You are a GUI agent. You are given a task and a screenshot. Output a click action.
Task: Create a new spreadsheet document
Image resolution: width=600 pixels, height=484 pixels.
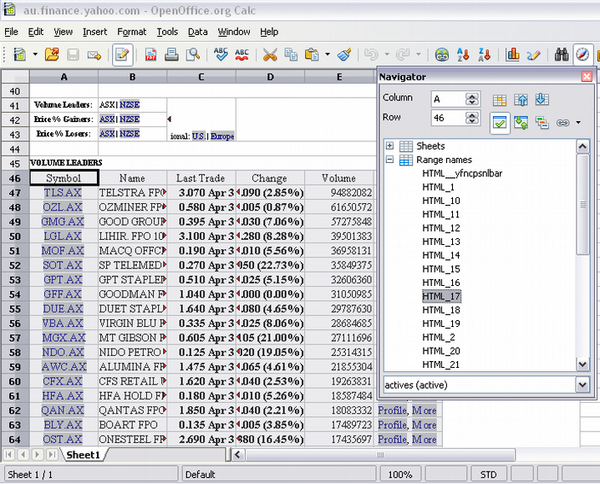[20, 55]
